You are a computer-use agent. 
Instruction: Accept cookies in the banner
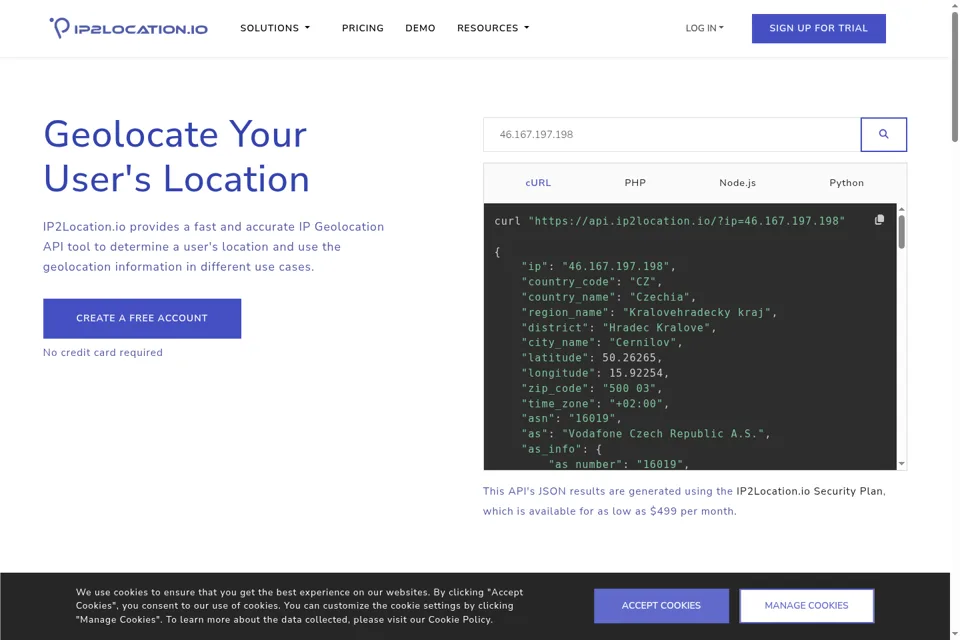coord(661,606)
